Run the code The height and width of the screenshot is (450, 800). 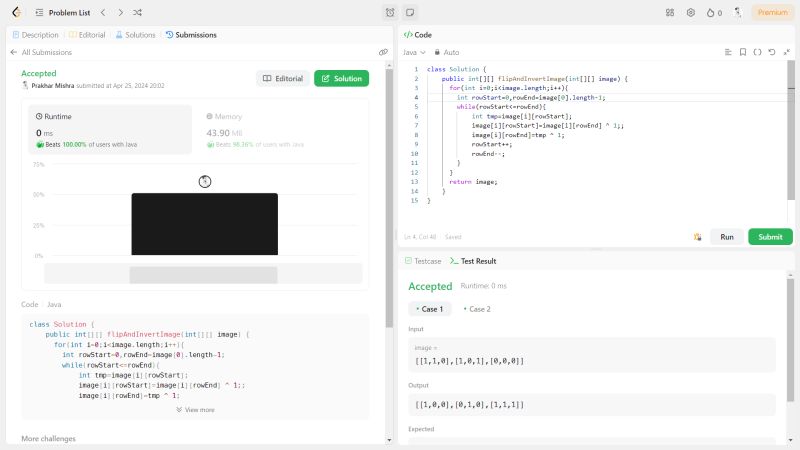(727, 237)
